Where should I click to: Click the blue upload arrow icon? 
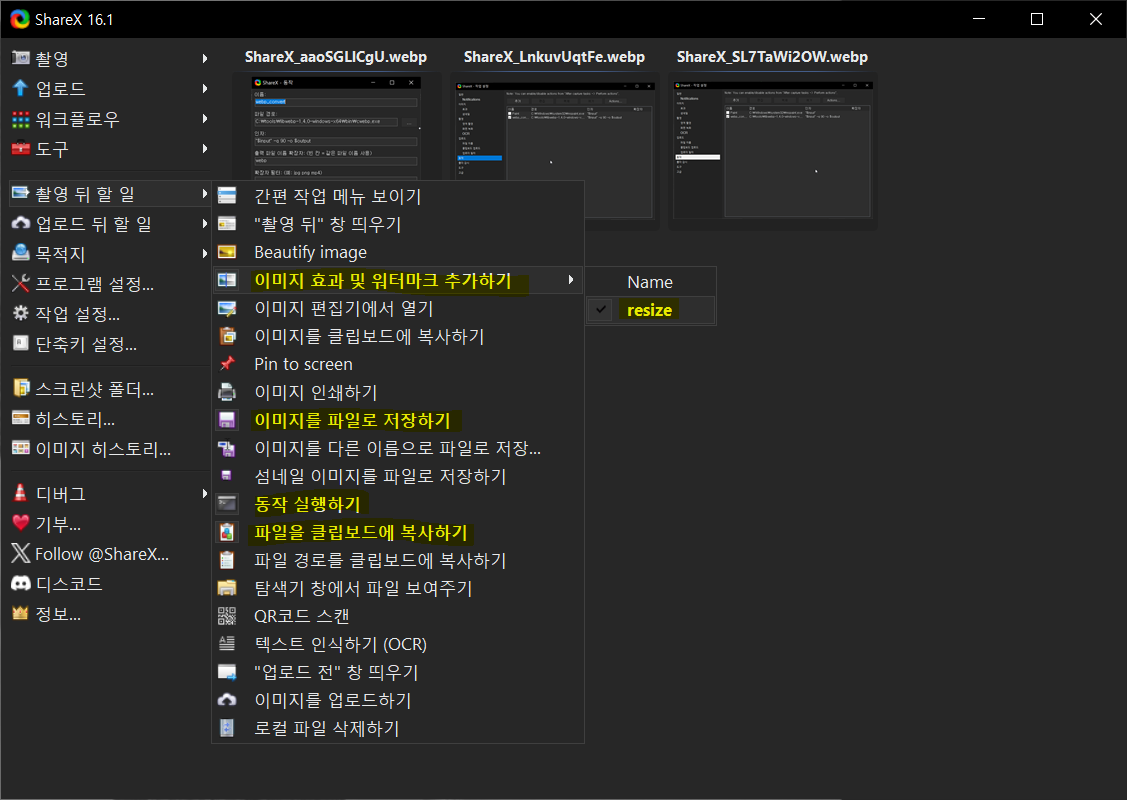[21, 88]
